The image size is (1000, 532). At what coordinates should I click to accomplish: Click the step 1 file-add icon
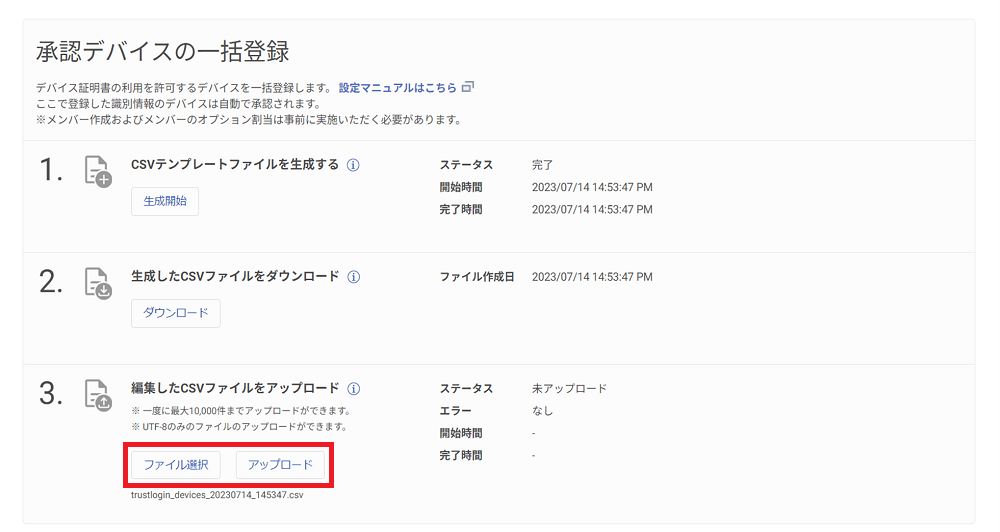(98, 172)
